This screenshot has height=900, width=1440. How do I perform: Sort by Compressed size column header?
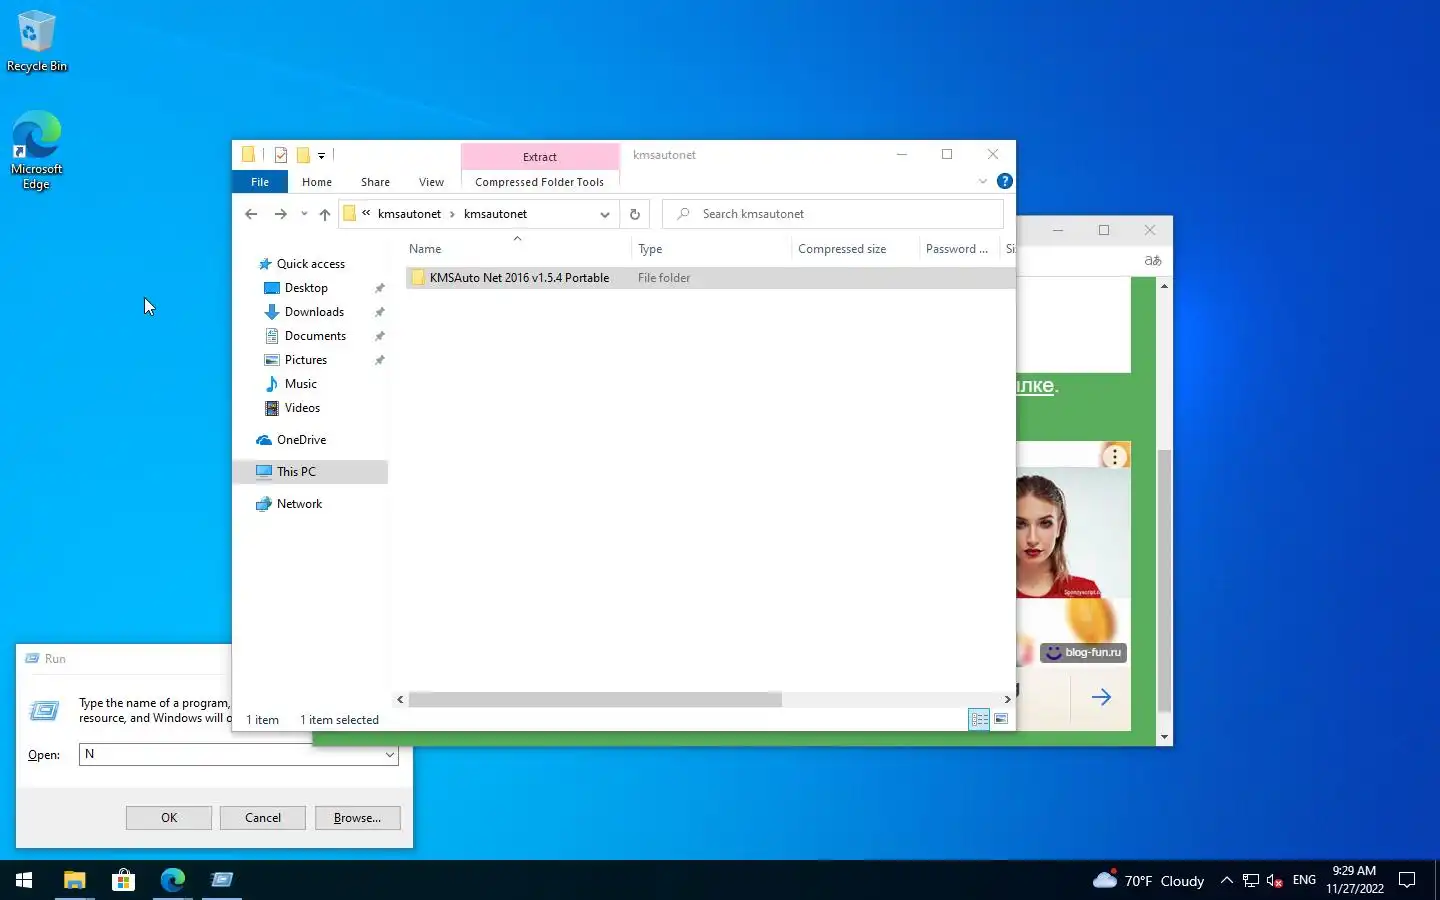click(855, 249)
